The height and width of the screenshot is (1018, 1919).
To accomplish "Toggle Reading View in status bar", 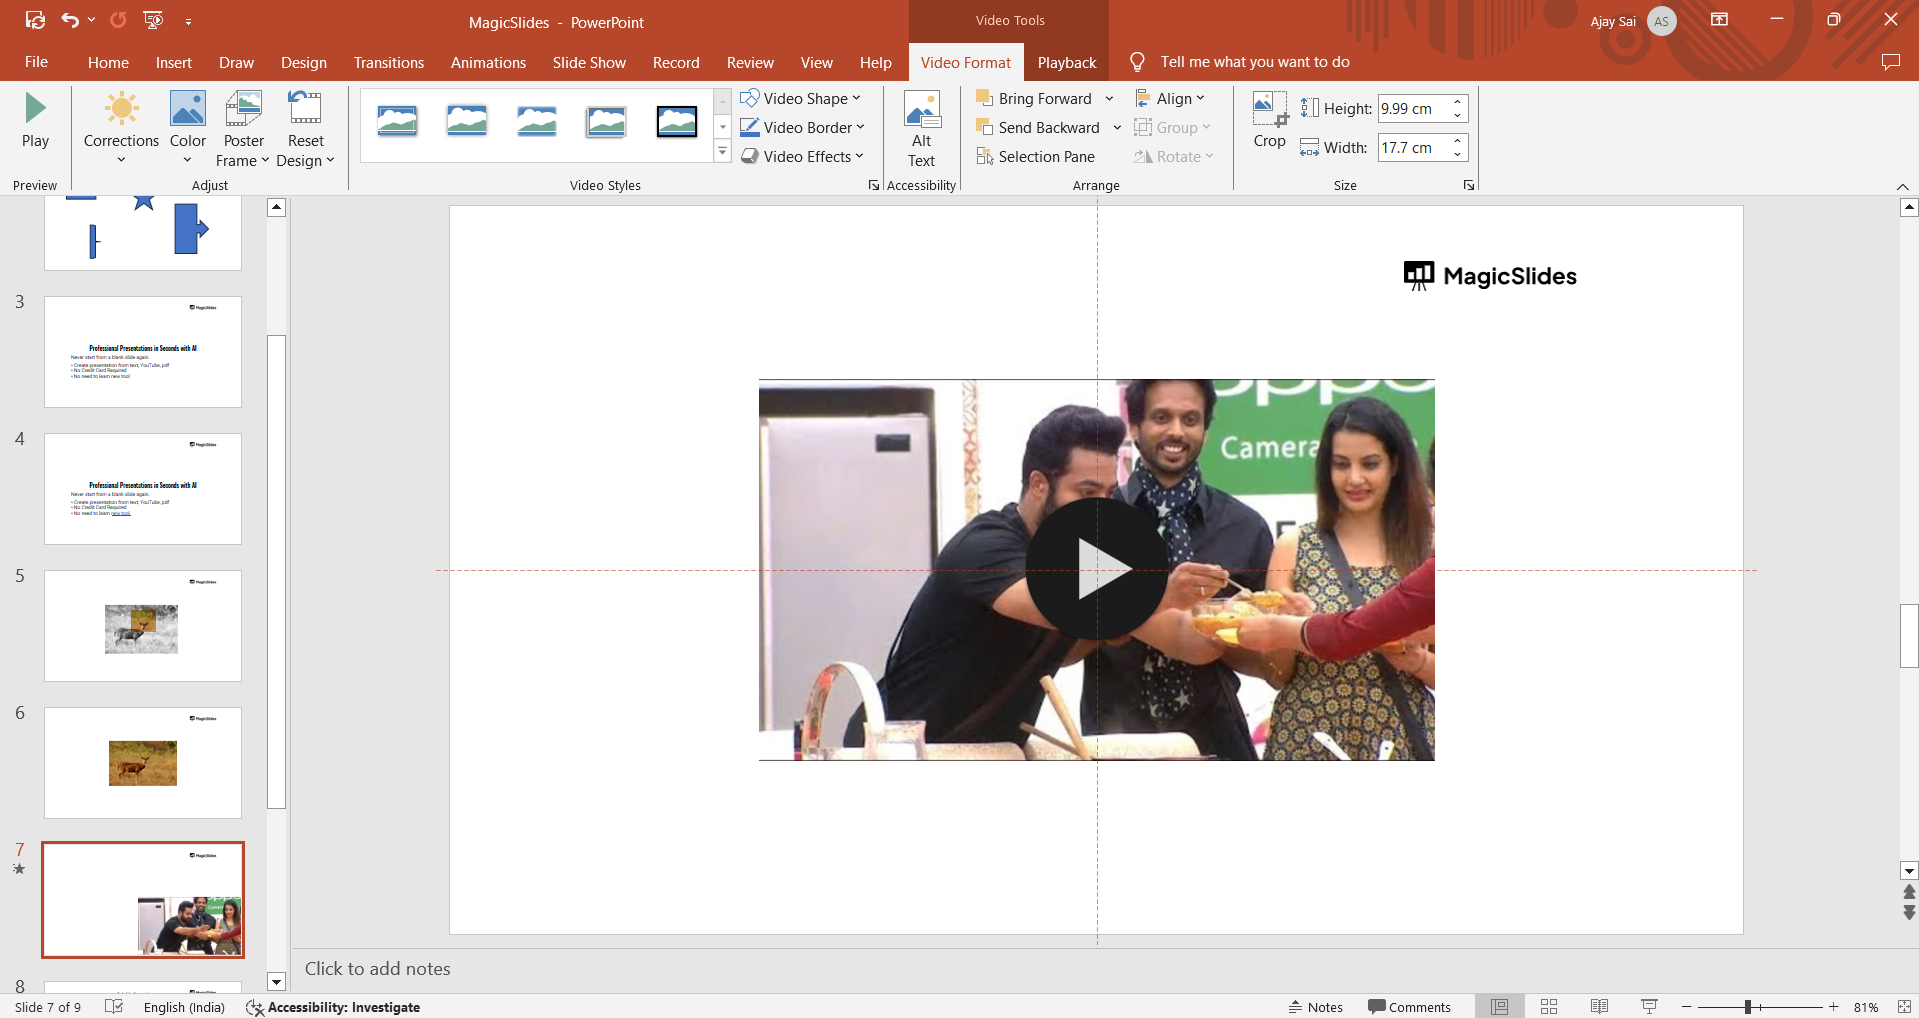I will click(x=1599, y=1007).
